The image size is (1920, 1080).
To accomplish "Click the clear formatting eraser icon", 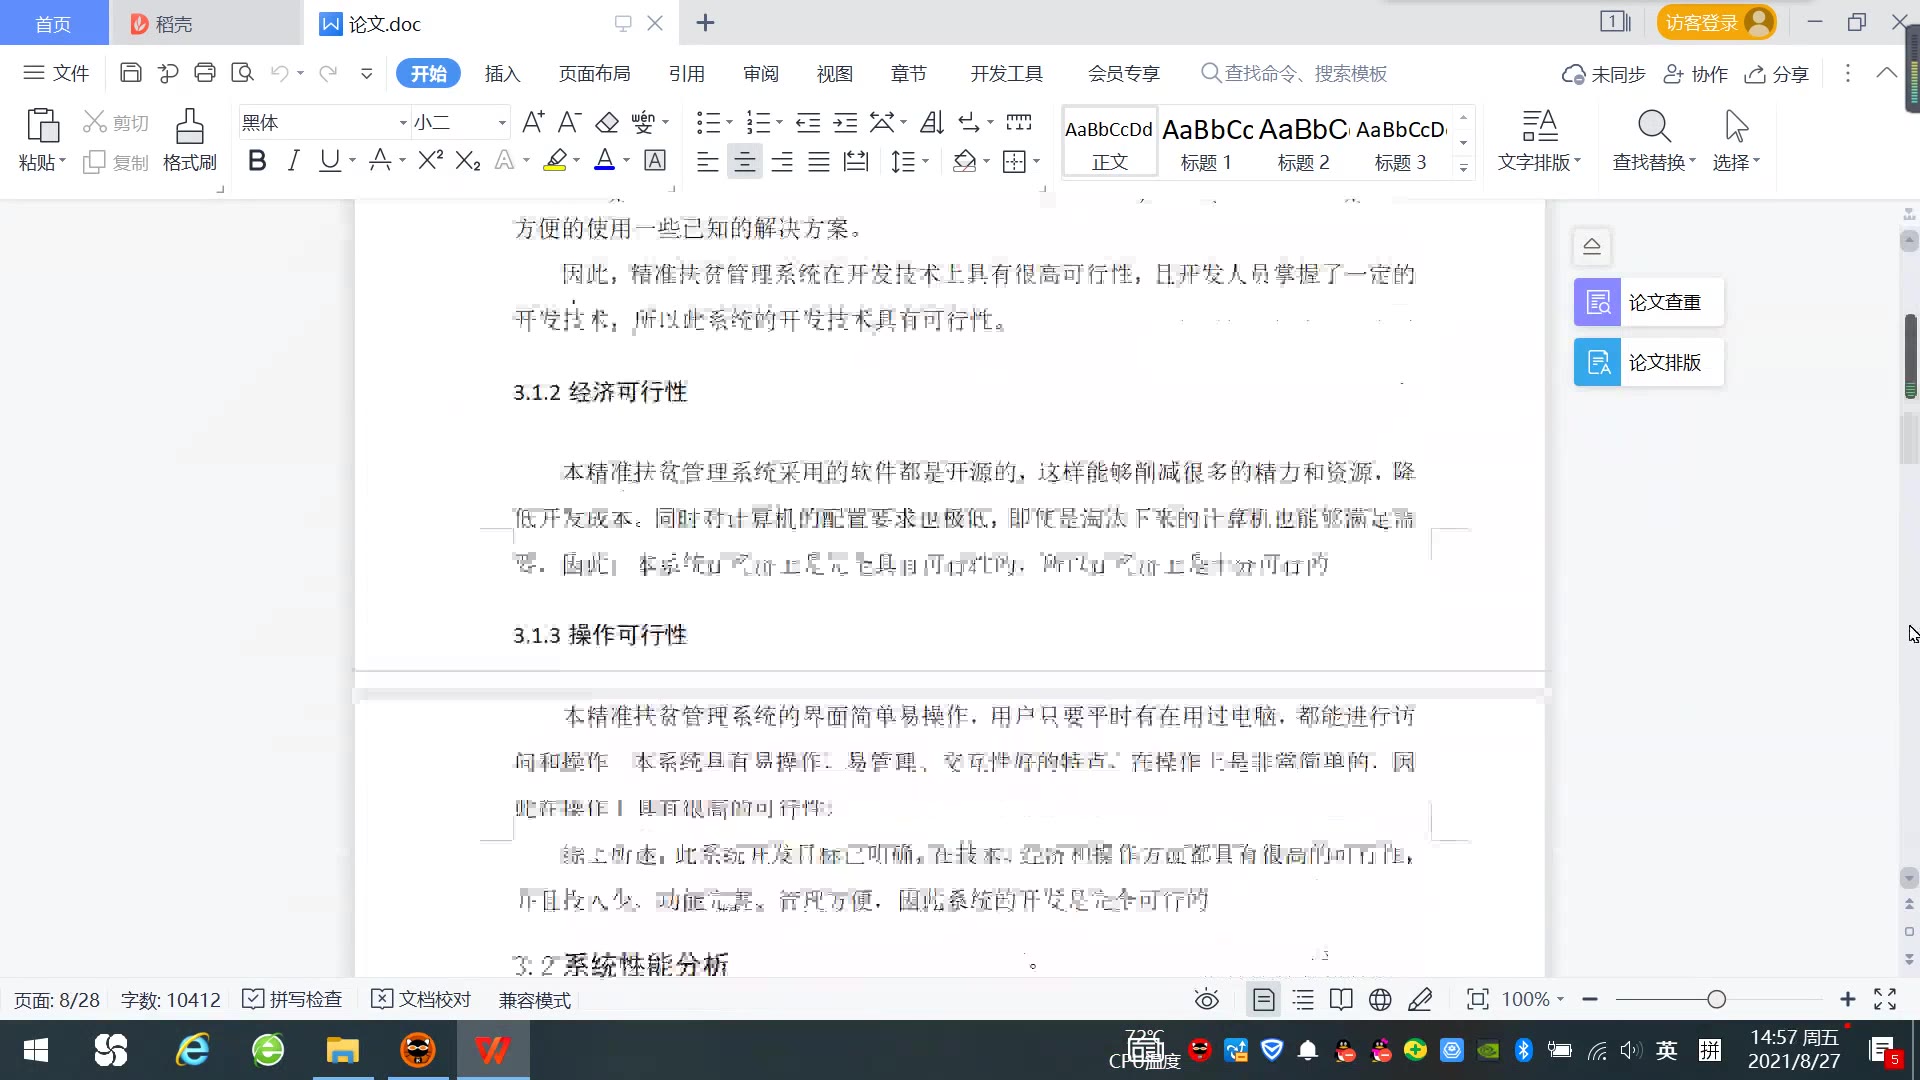I will coord(607,123).
